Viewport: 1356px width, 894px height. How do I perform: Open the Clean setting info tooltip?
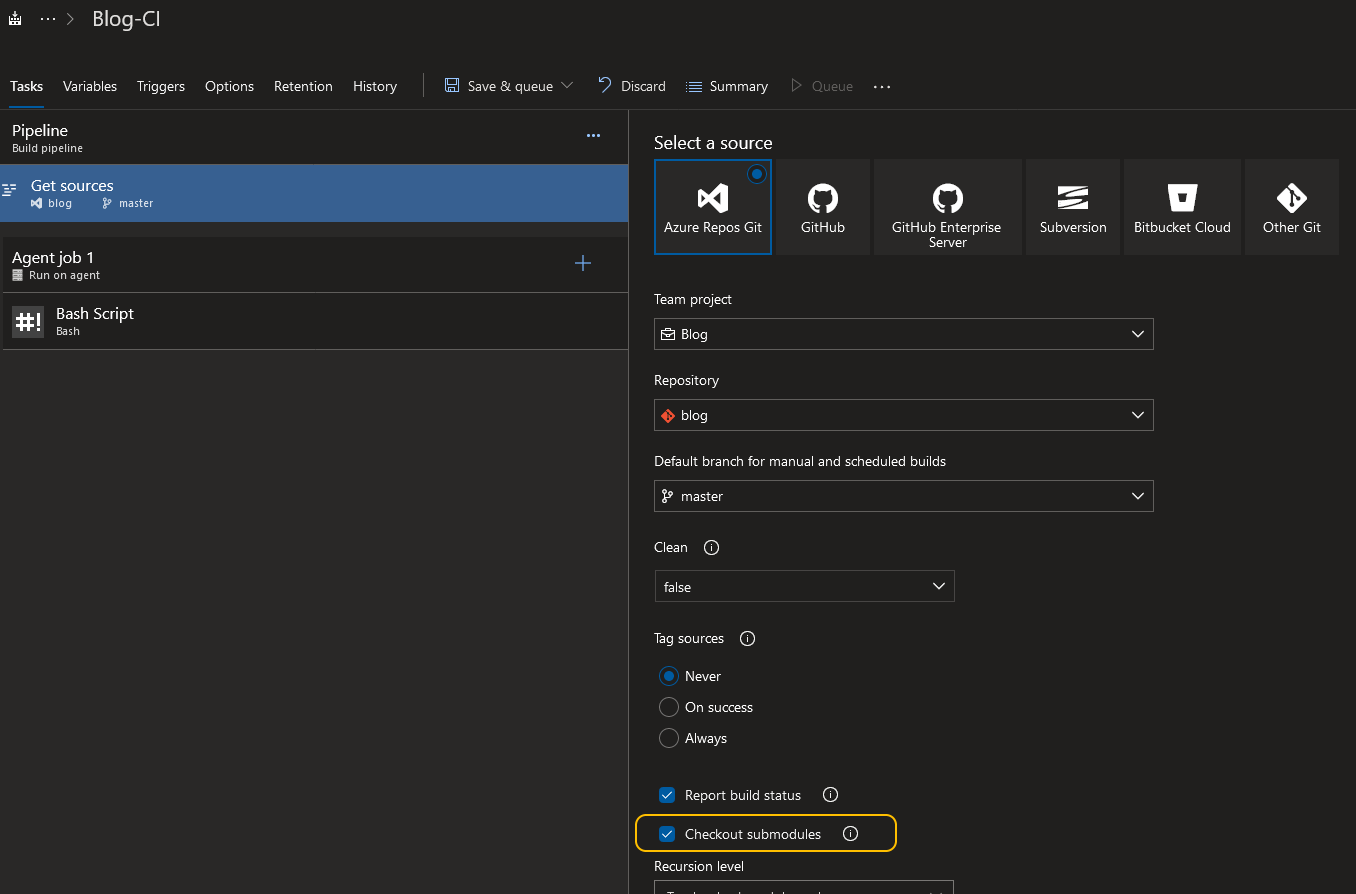click(710, 547)
